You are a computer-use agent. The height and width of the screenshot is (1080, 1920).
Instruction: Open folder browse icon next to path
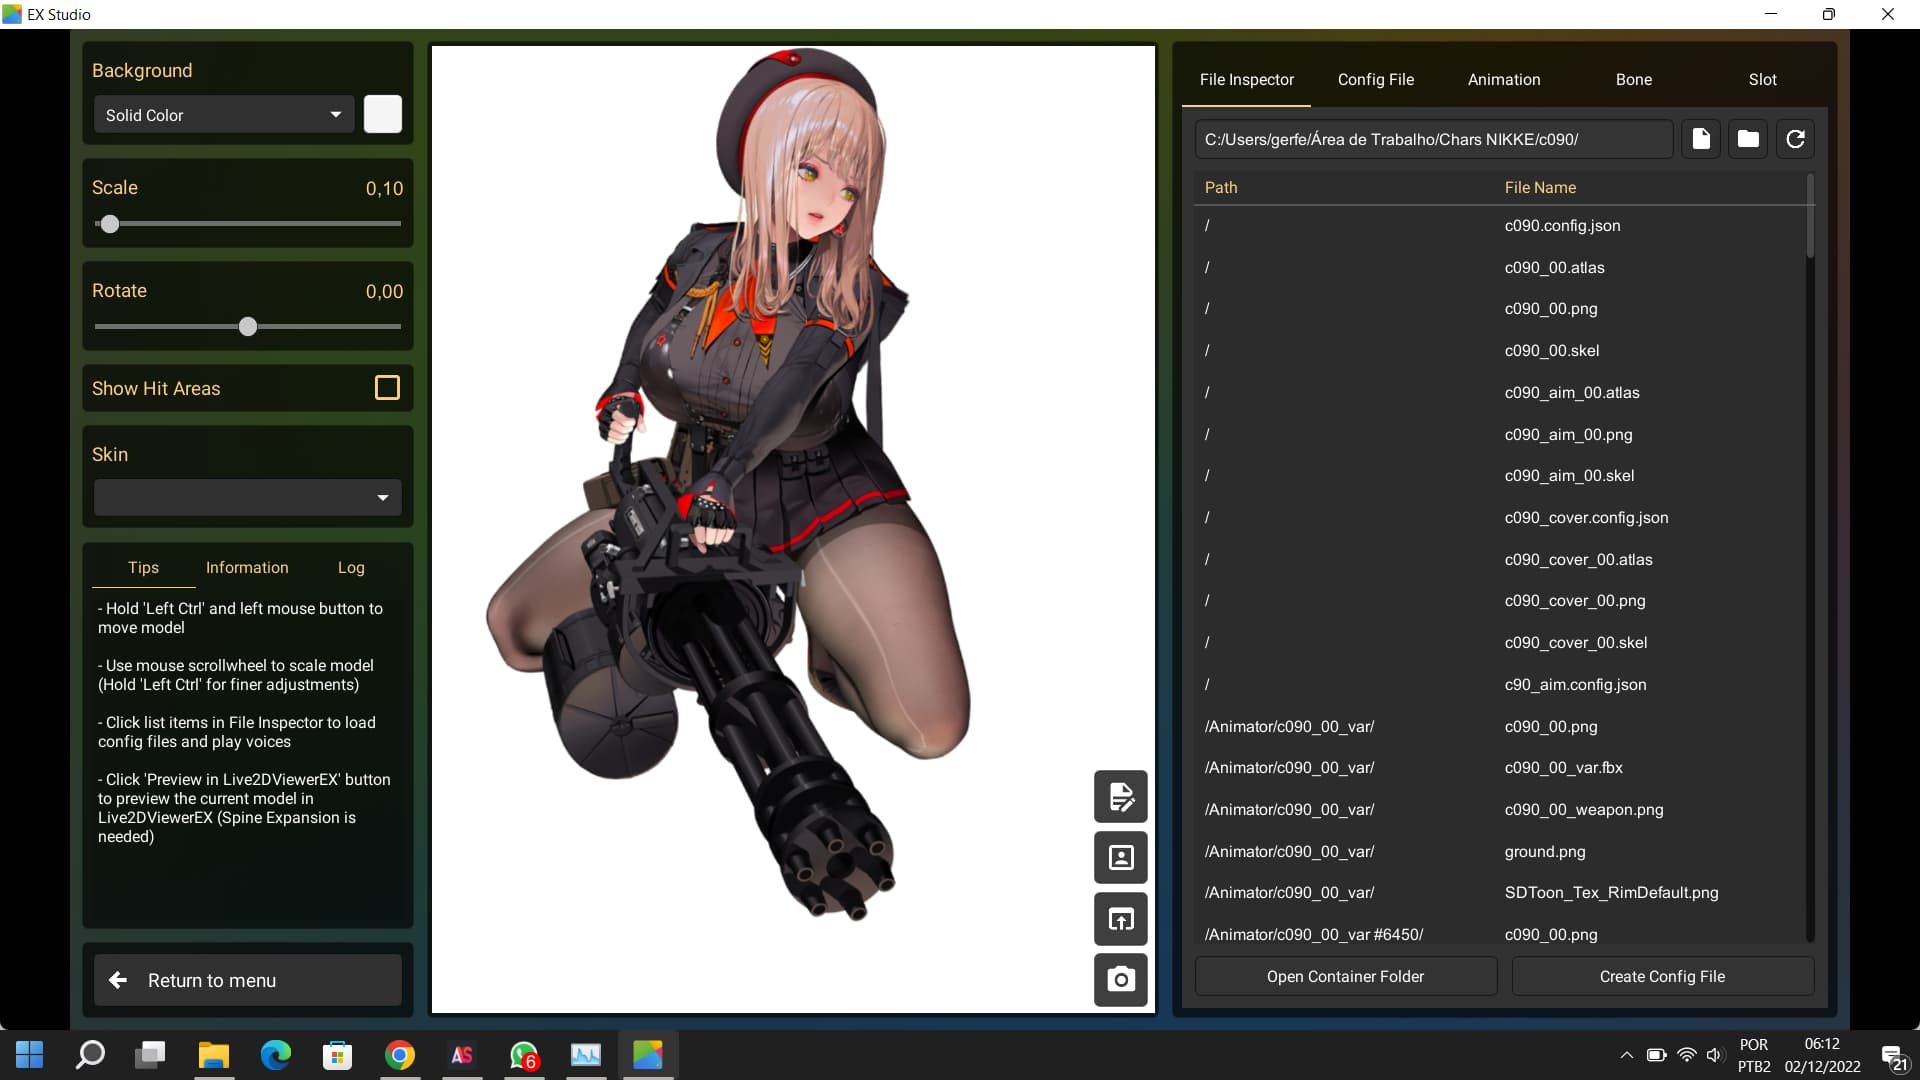[x=1748, y=139]
